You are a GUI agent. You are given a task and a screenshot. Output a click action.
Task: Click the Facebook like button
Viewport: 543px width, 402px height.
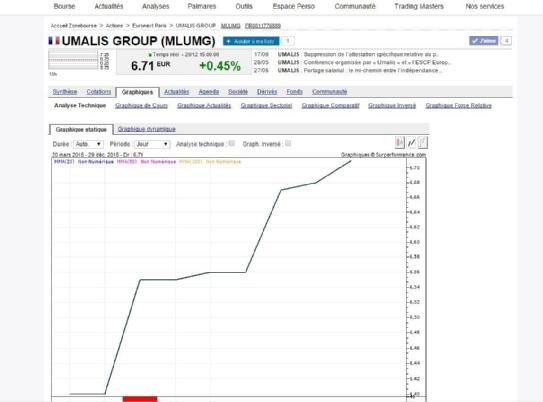484,41
